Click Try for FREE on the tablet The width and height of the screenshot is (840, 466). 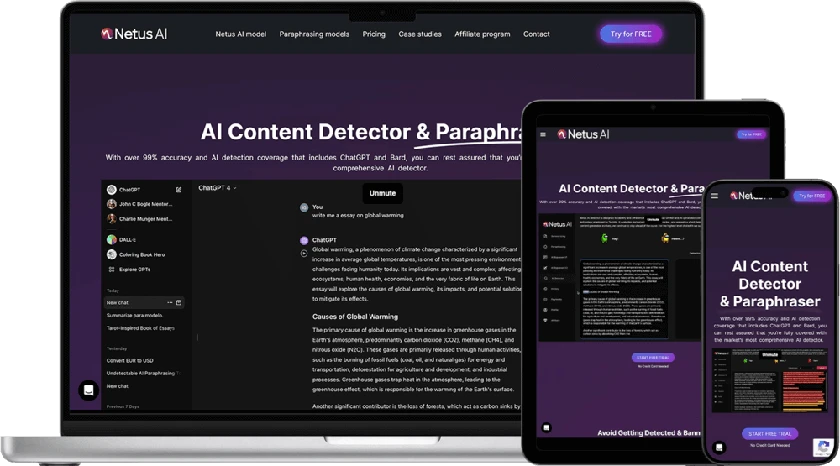point(751,134)
